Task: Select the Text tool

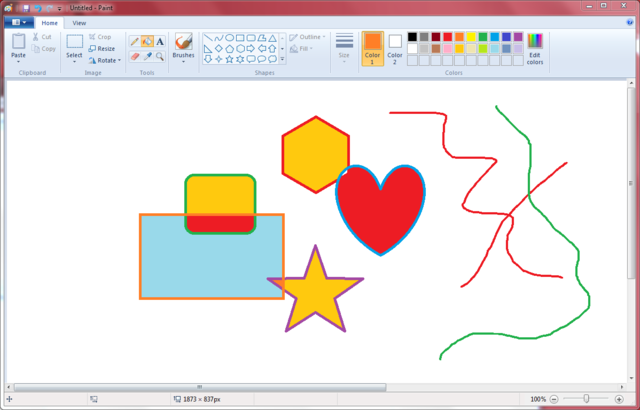Action: (160, 42)
